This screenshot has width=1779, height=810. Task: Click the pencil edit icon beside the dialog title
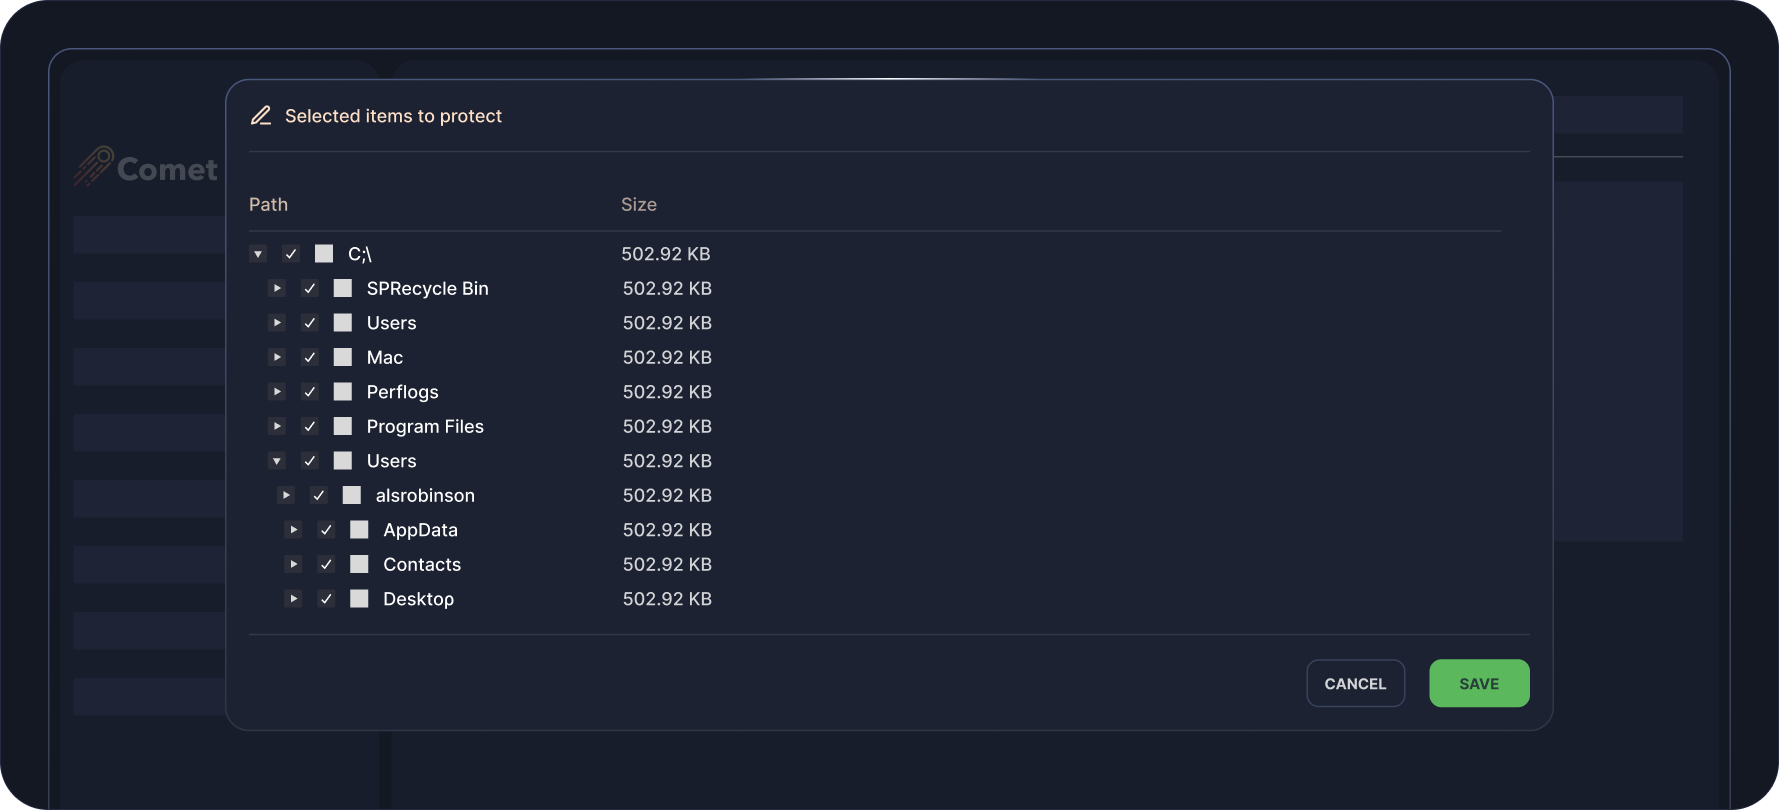(x=261, y=116)
